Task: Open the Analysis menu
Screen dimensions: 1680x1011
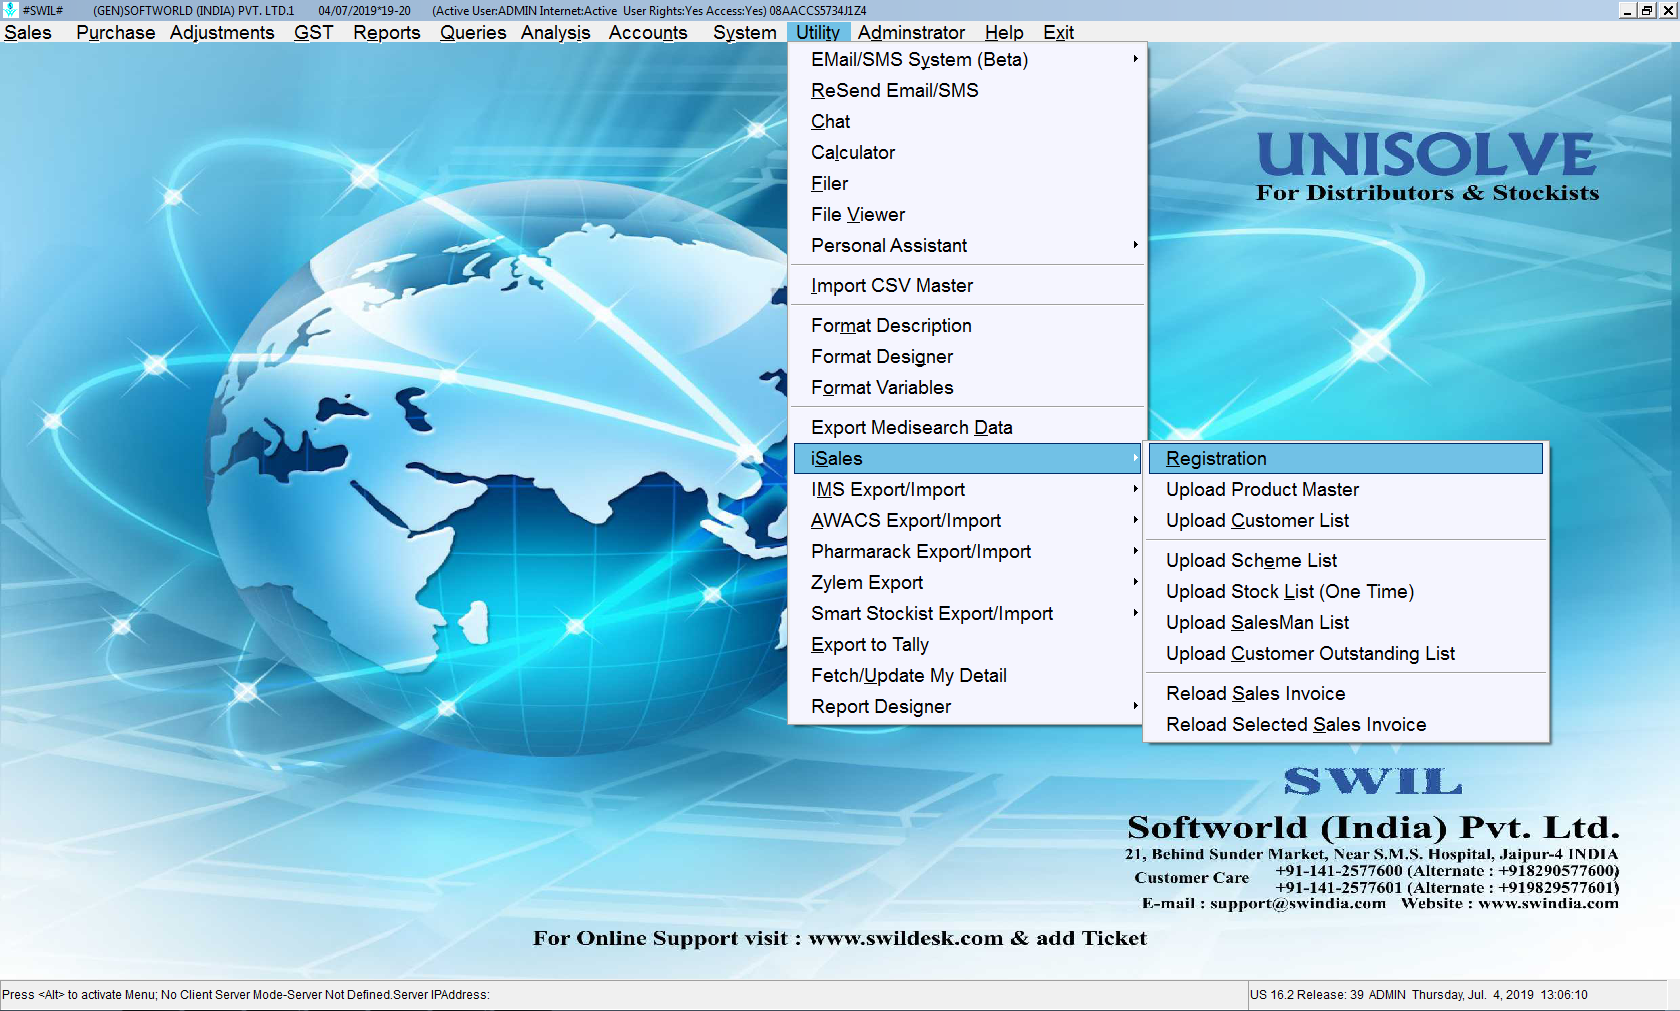Action: (555, 32)
